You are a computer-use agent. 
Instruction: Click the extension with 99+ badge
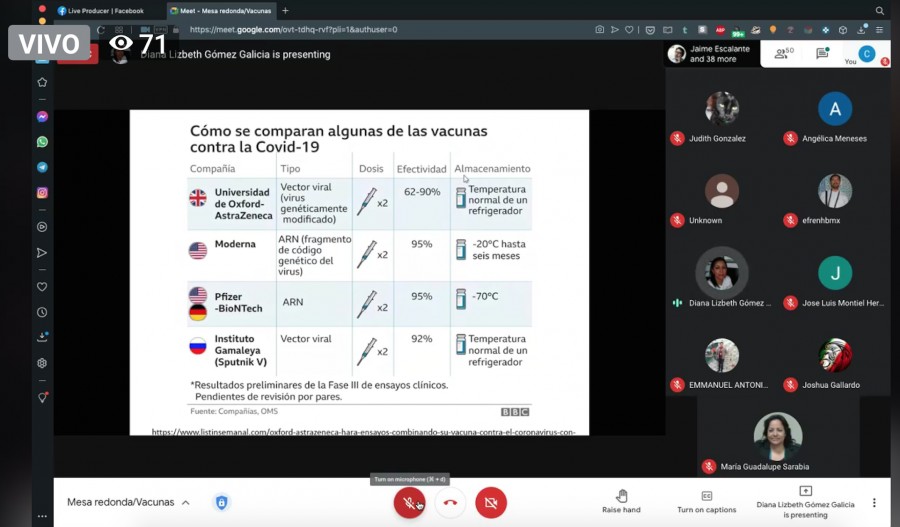tap(738, 31)
